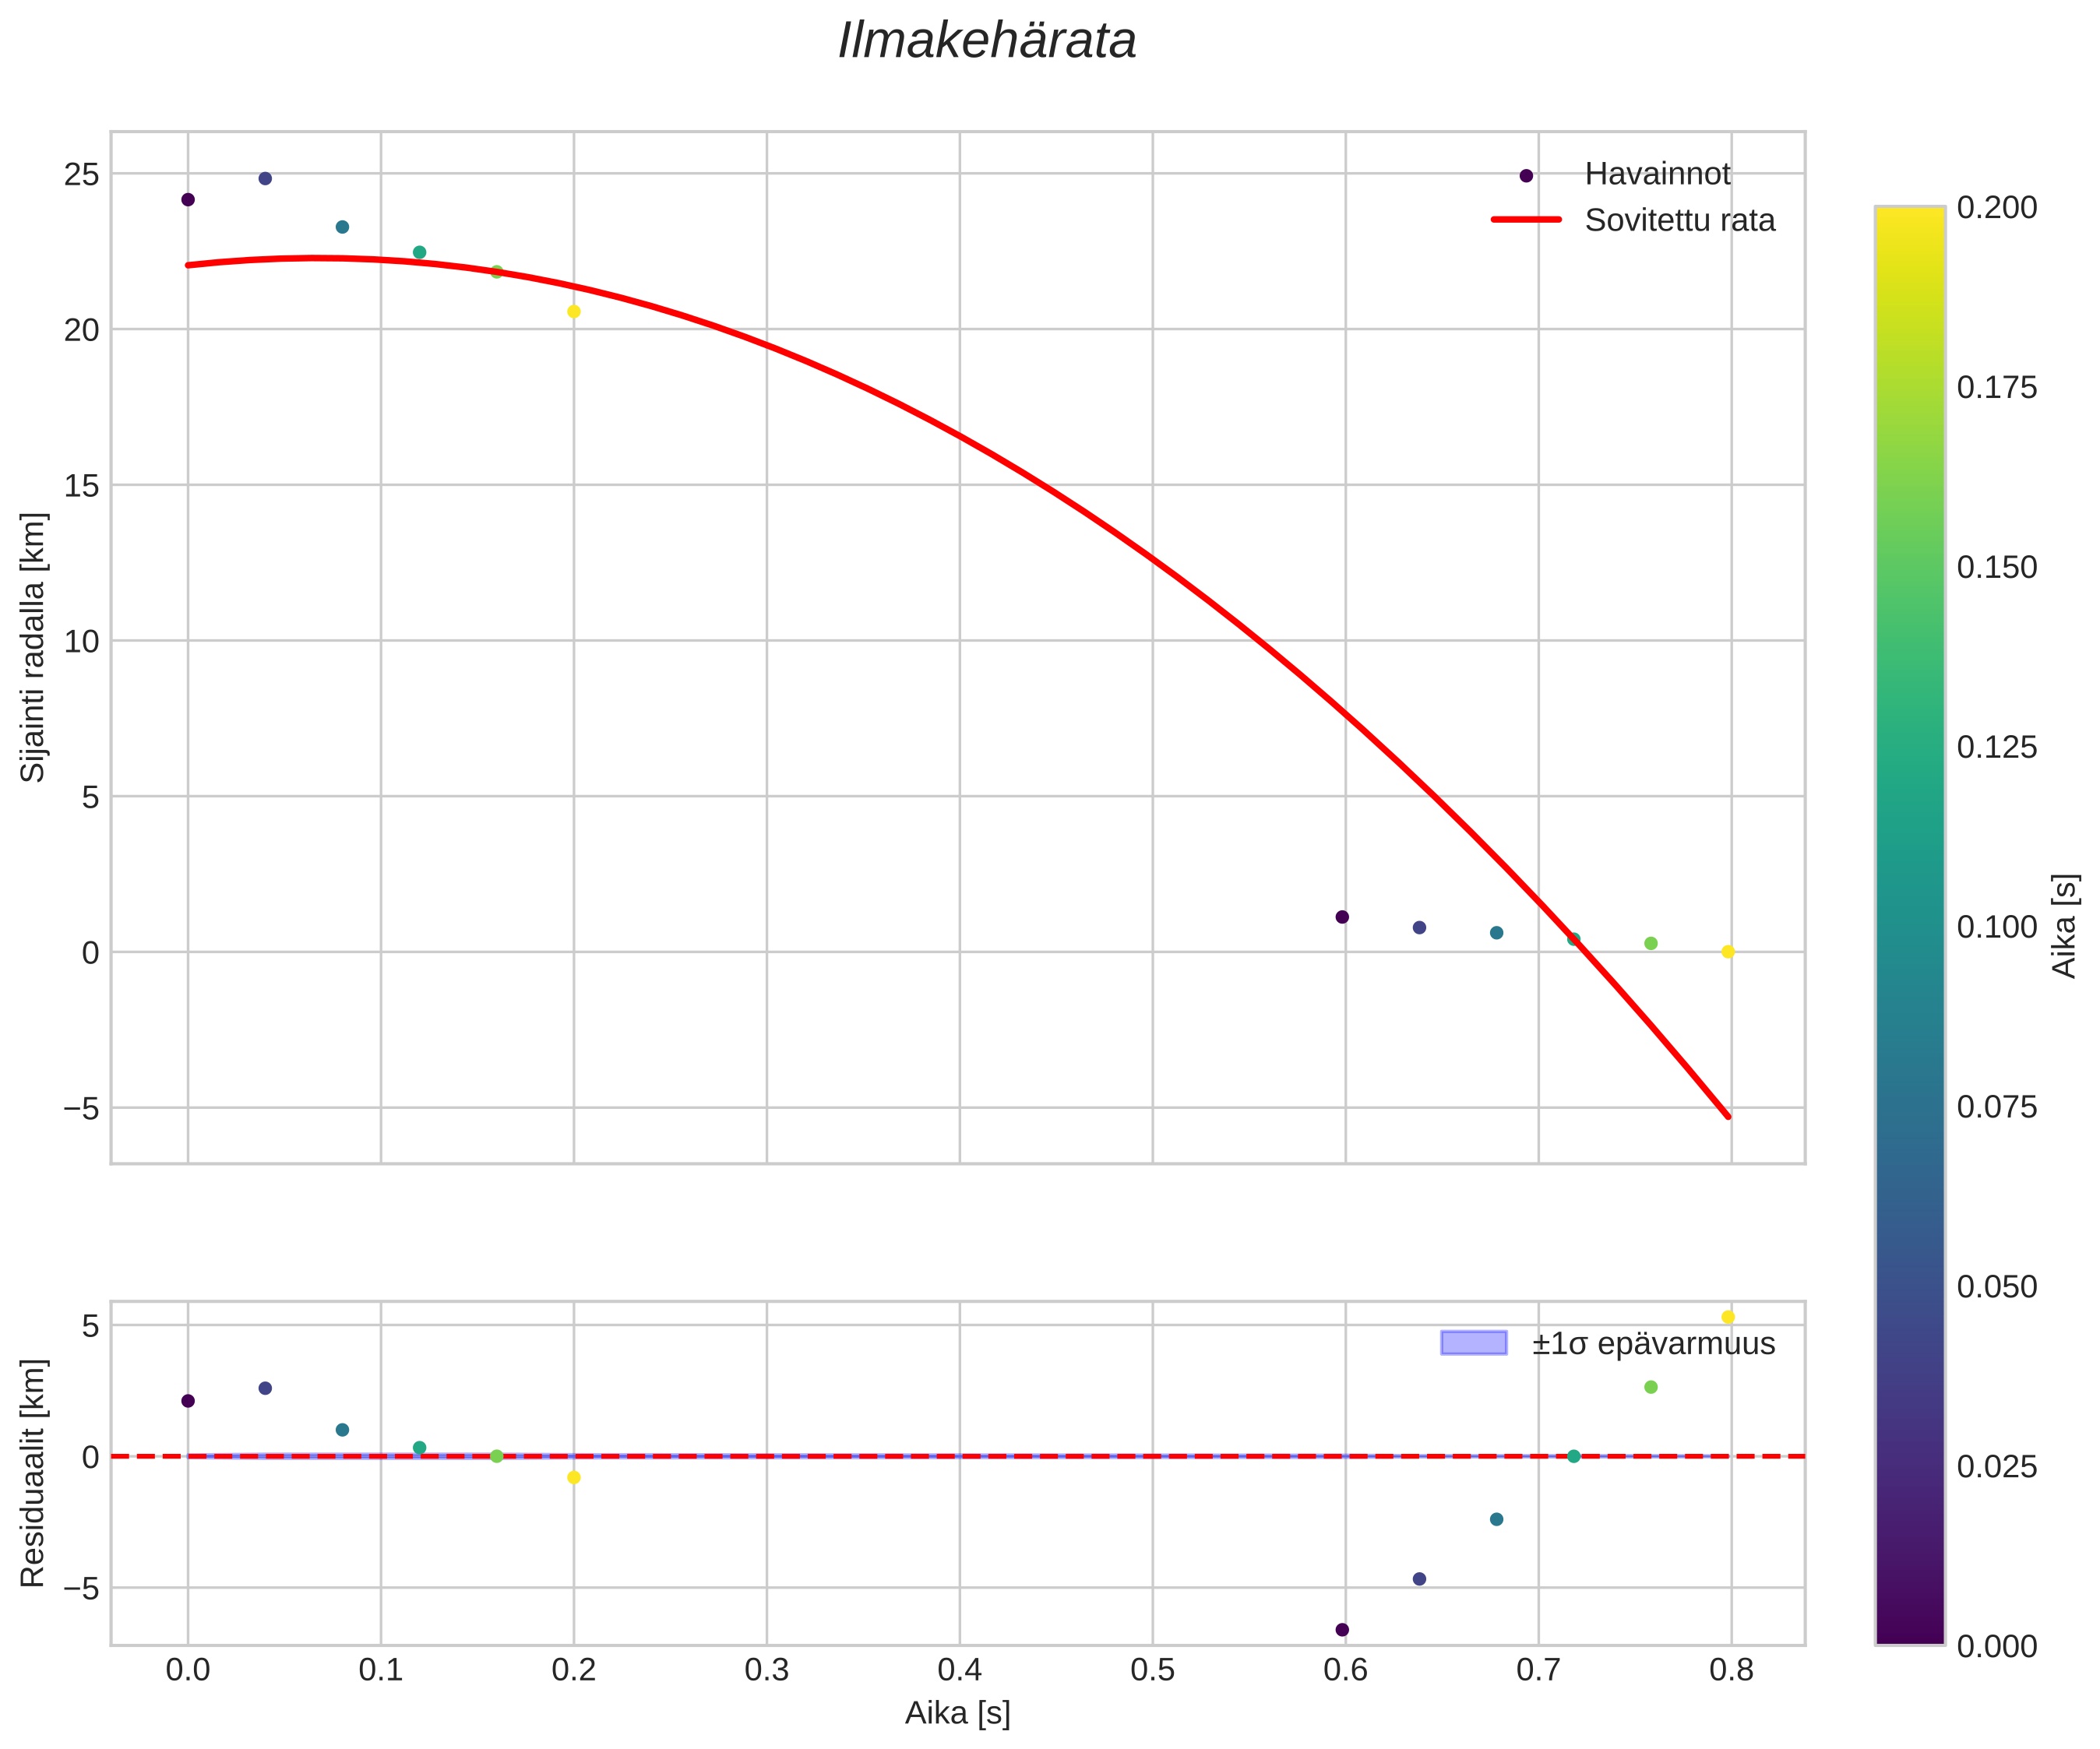Click the upper plot y-tick label 25
The width and height of the screenshot is (2100, 1749).
[82, 174]
